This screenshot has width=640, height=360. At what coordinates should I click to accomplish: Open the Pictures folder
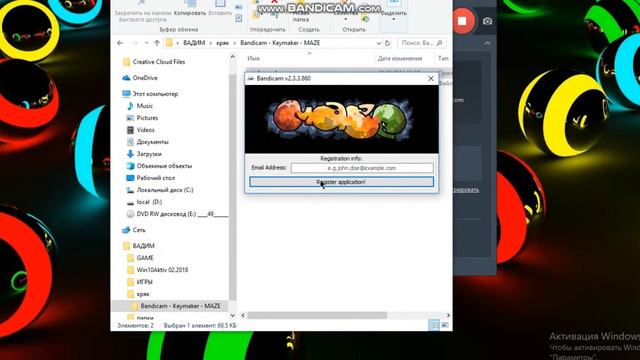tap(147, 118)
